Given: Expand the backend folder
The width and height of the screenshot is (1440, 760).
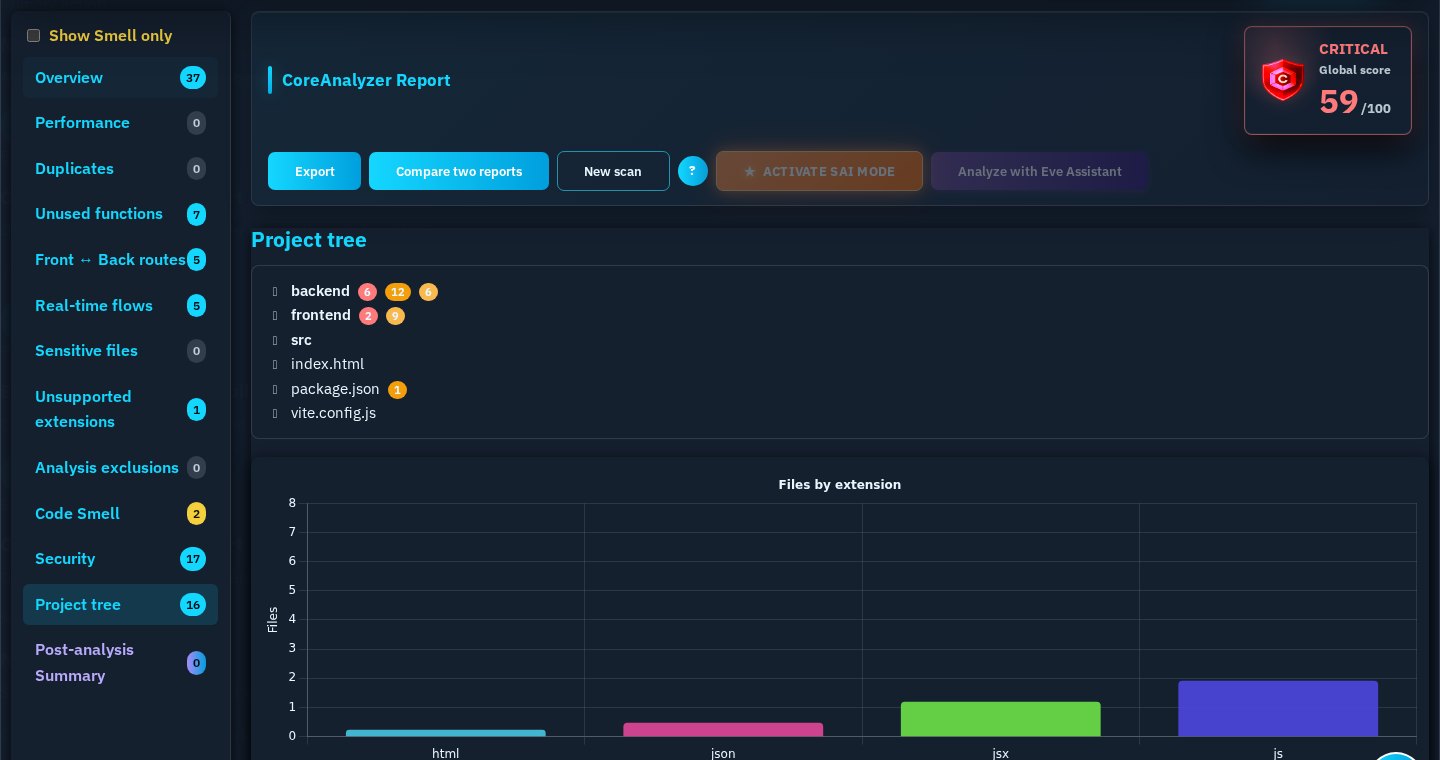Looking at the screenshot, I should pos(320,291).
